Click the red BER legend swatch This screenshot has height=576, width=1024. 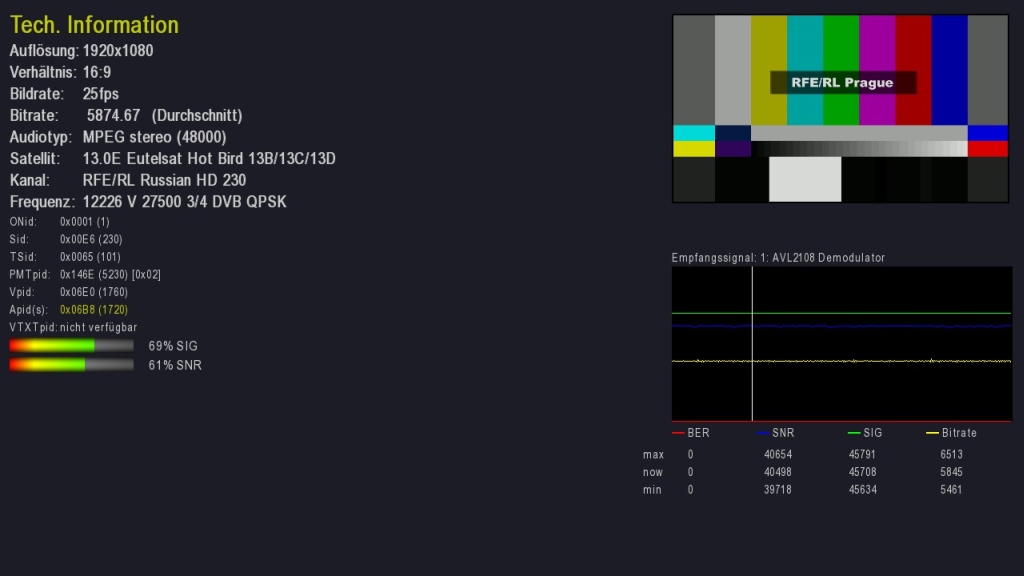(678, 433)
